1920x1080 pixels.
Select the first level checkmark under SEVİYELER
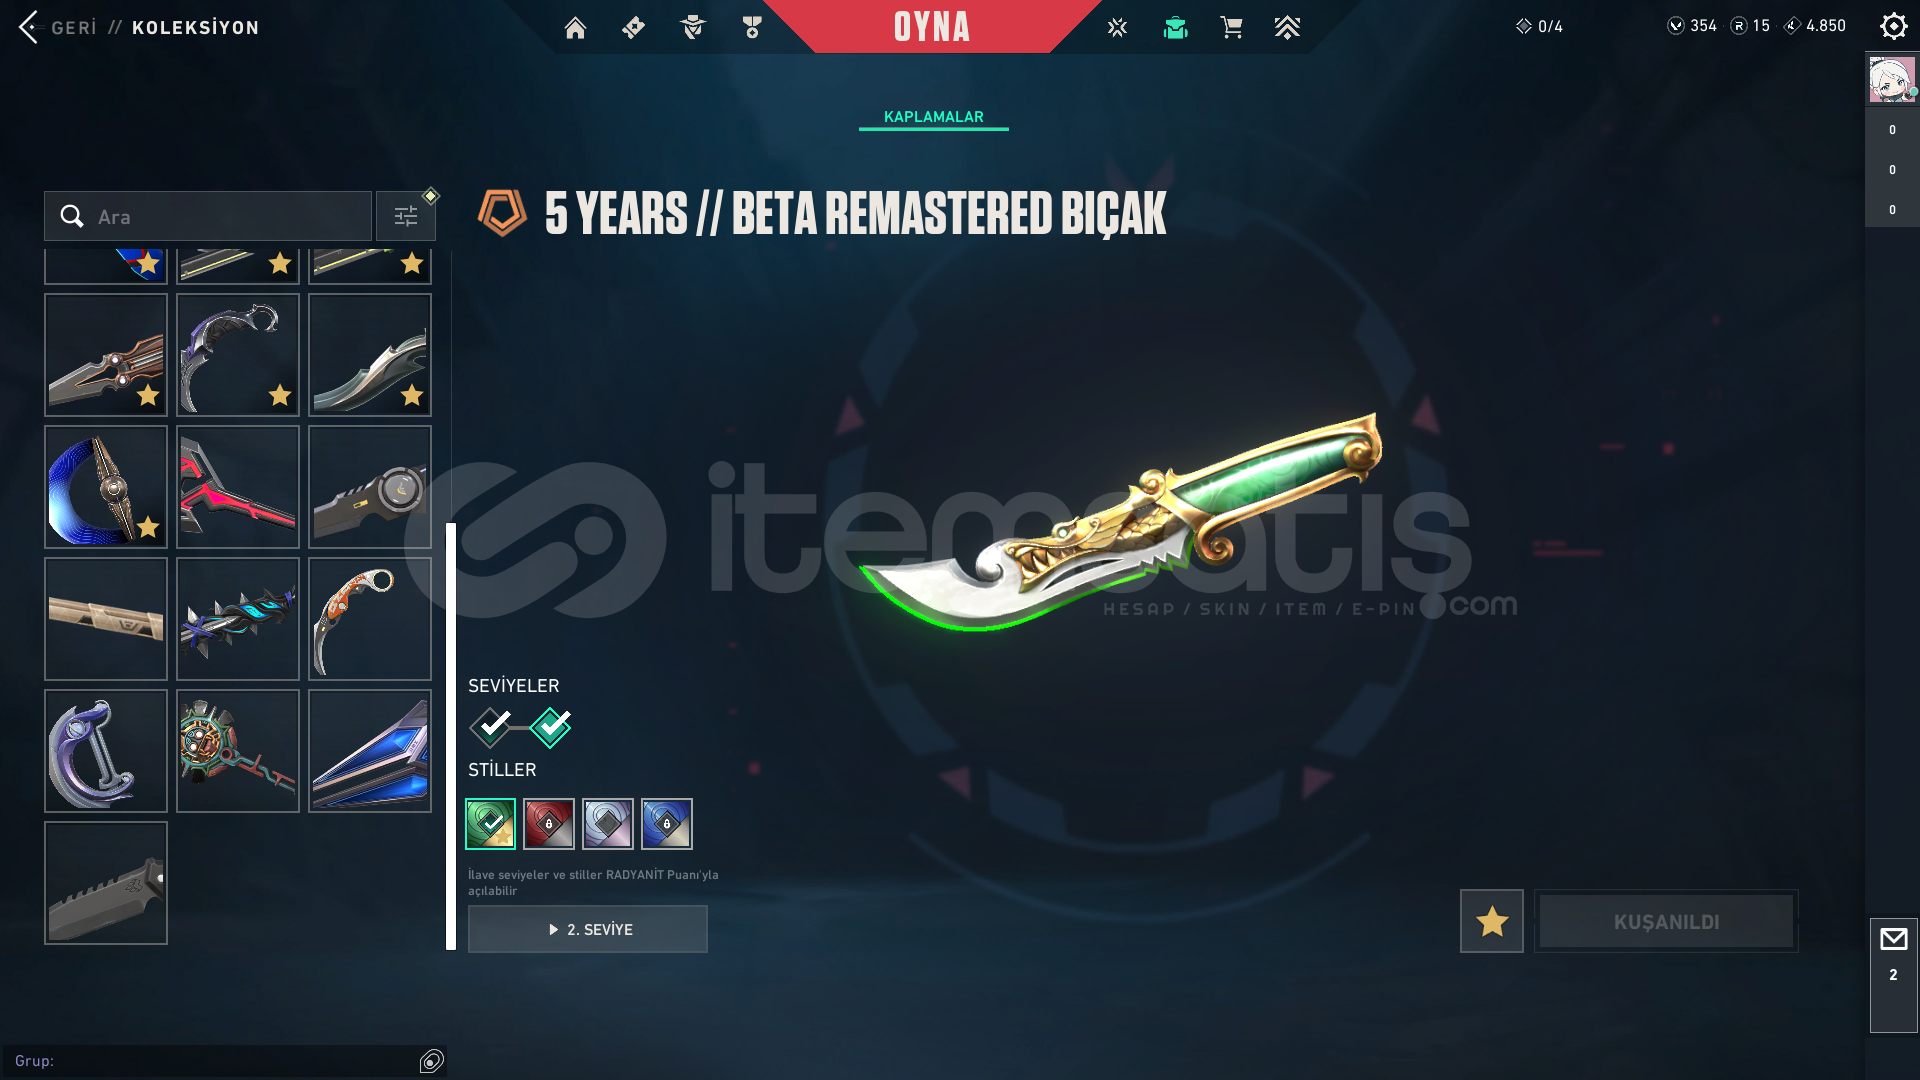coord(491,727)
